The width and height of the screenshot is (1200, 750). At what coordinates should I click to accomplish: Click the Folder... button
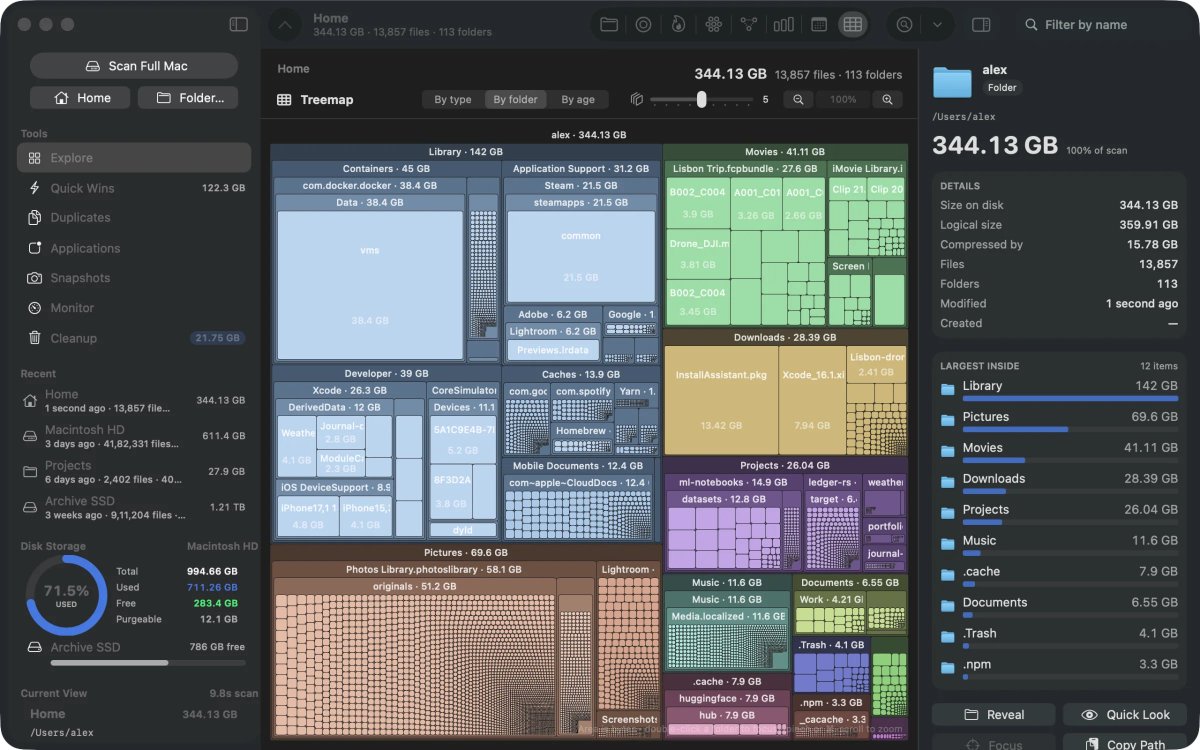point(188,98)
